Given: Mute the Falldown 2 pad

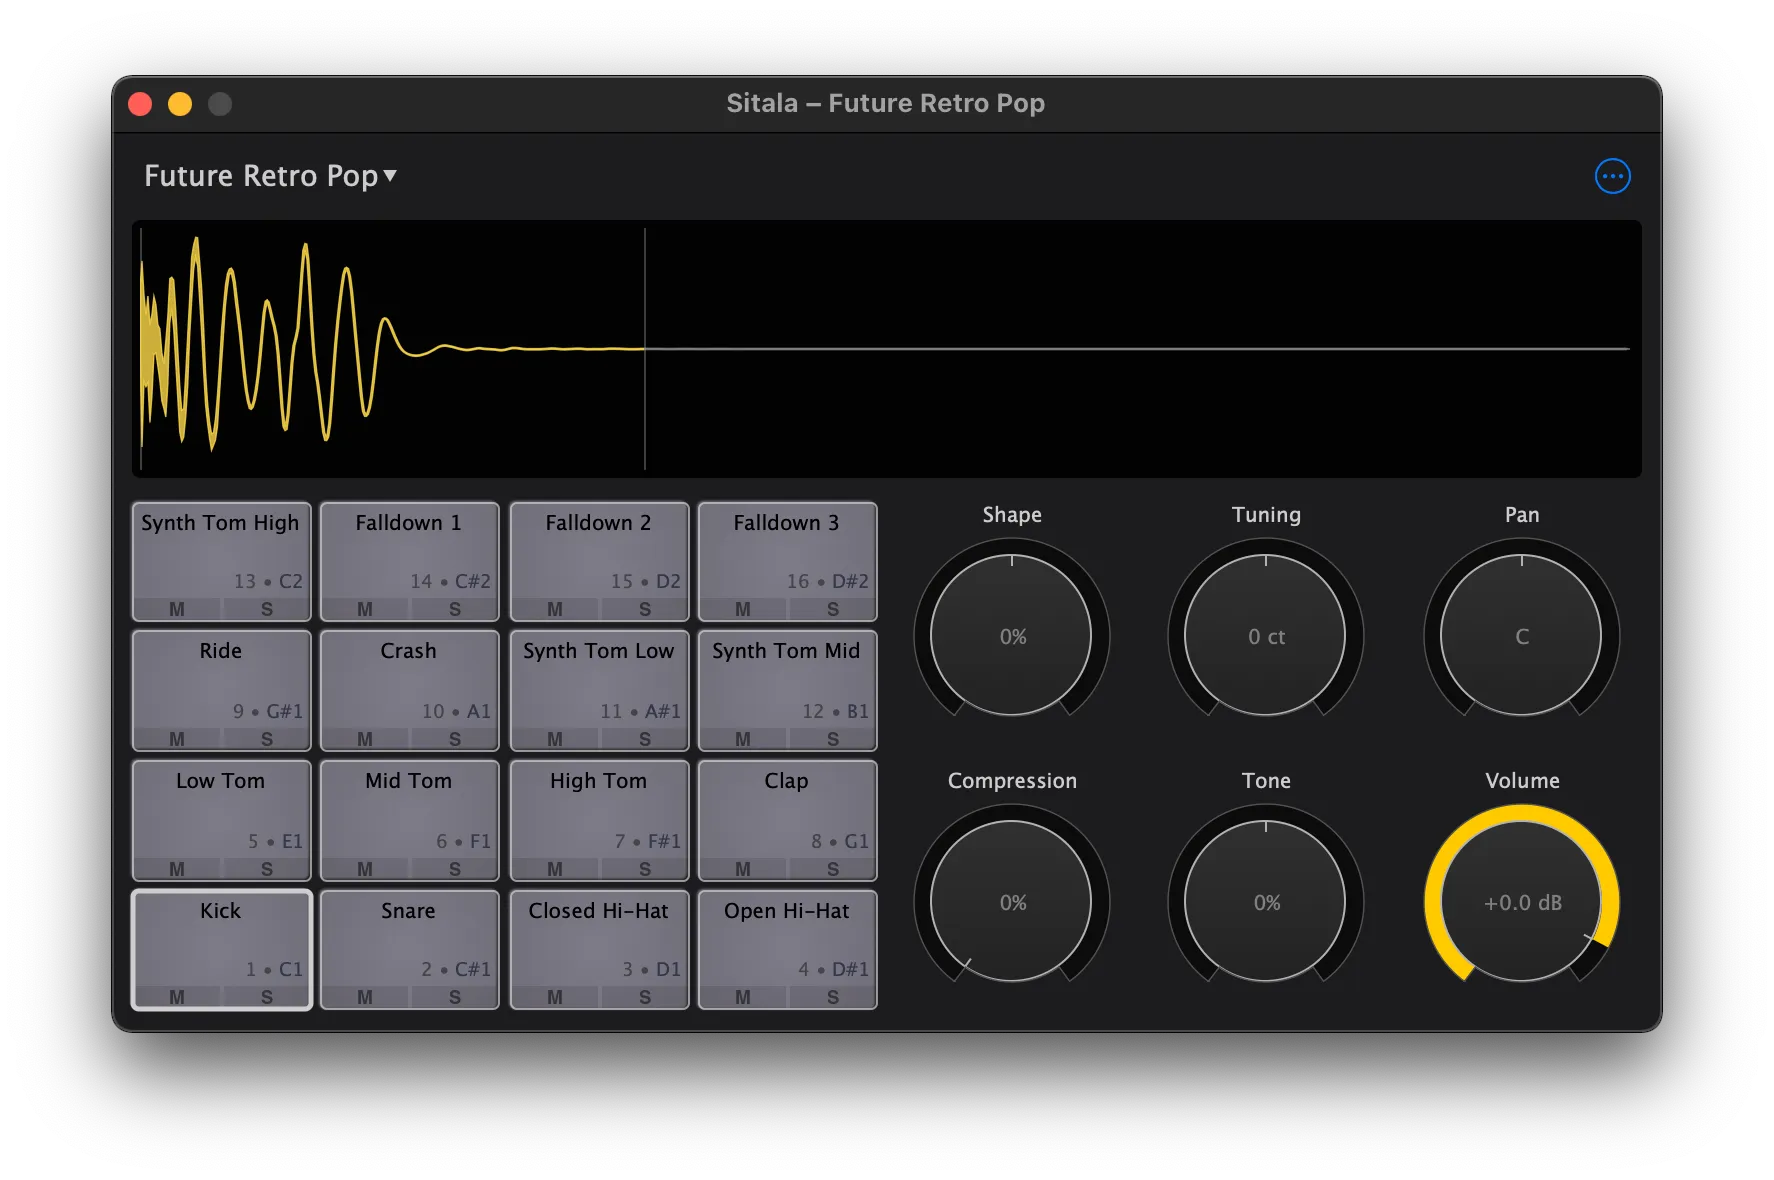Looking at the screenshot, I should (x=555, y=609).
